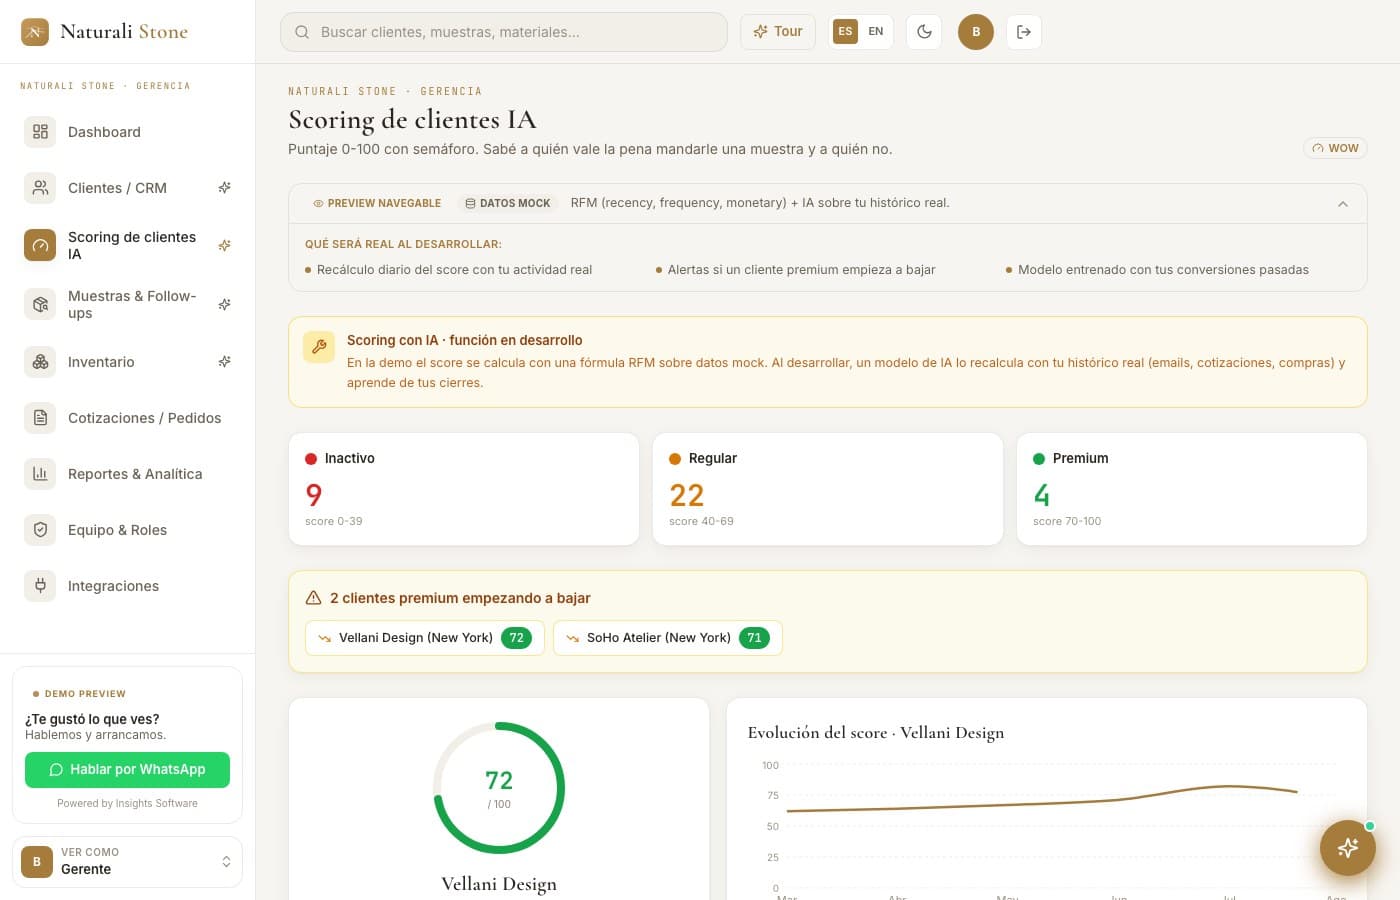
Task: Click the user avatar B in the header
Action: click(976, 32)
